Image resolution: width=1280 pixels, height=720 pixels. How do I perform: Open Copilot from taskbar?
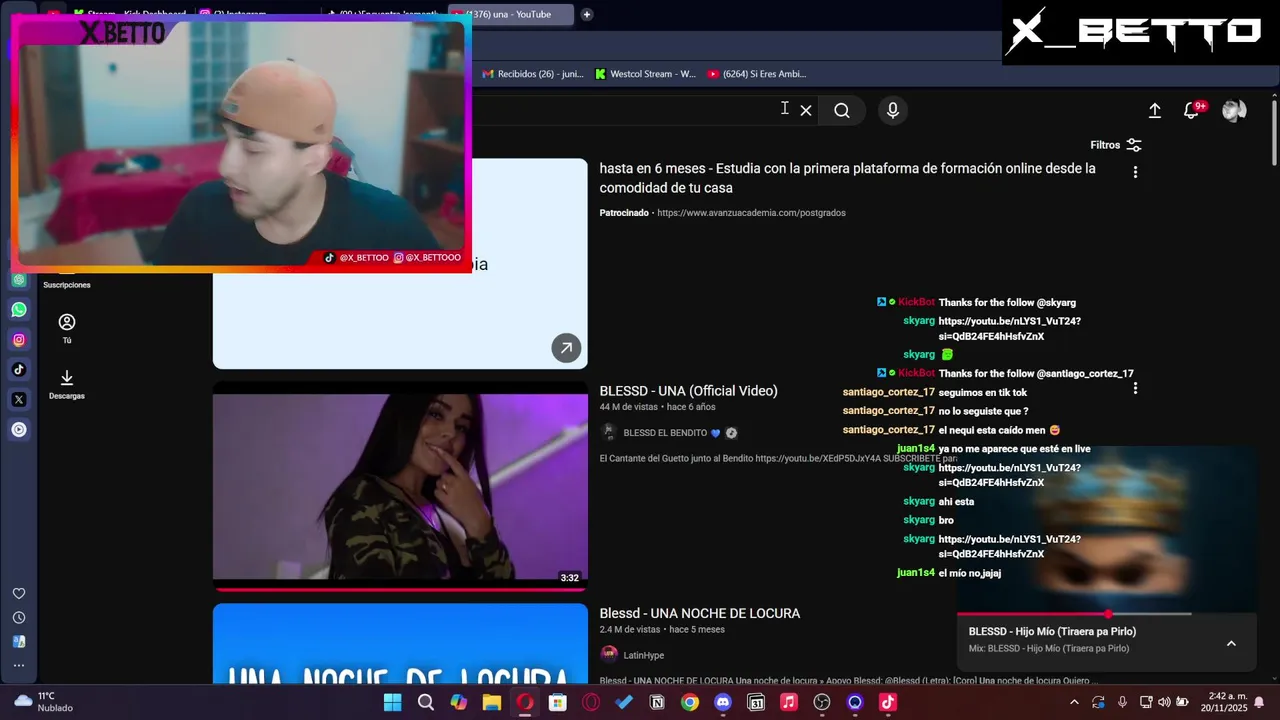(459, 702)
